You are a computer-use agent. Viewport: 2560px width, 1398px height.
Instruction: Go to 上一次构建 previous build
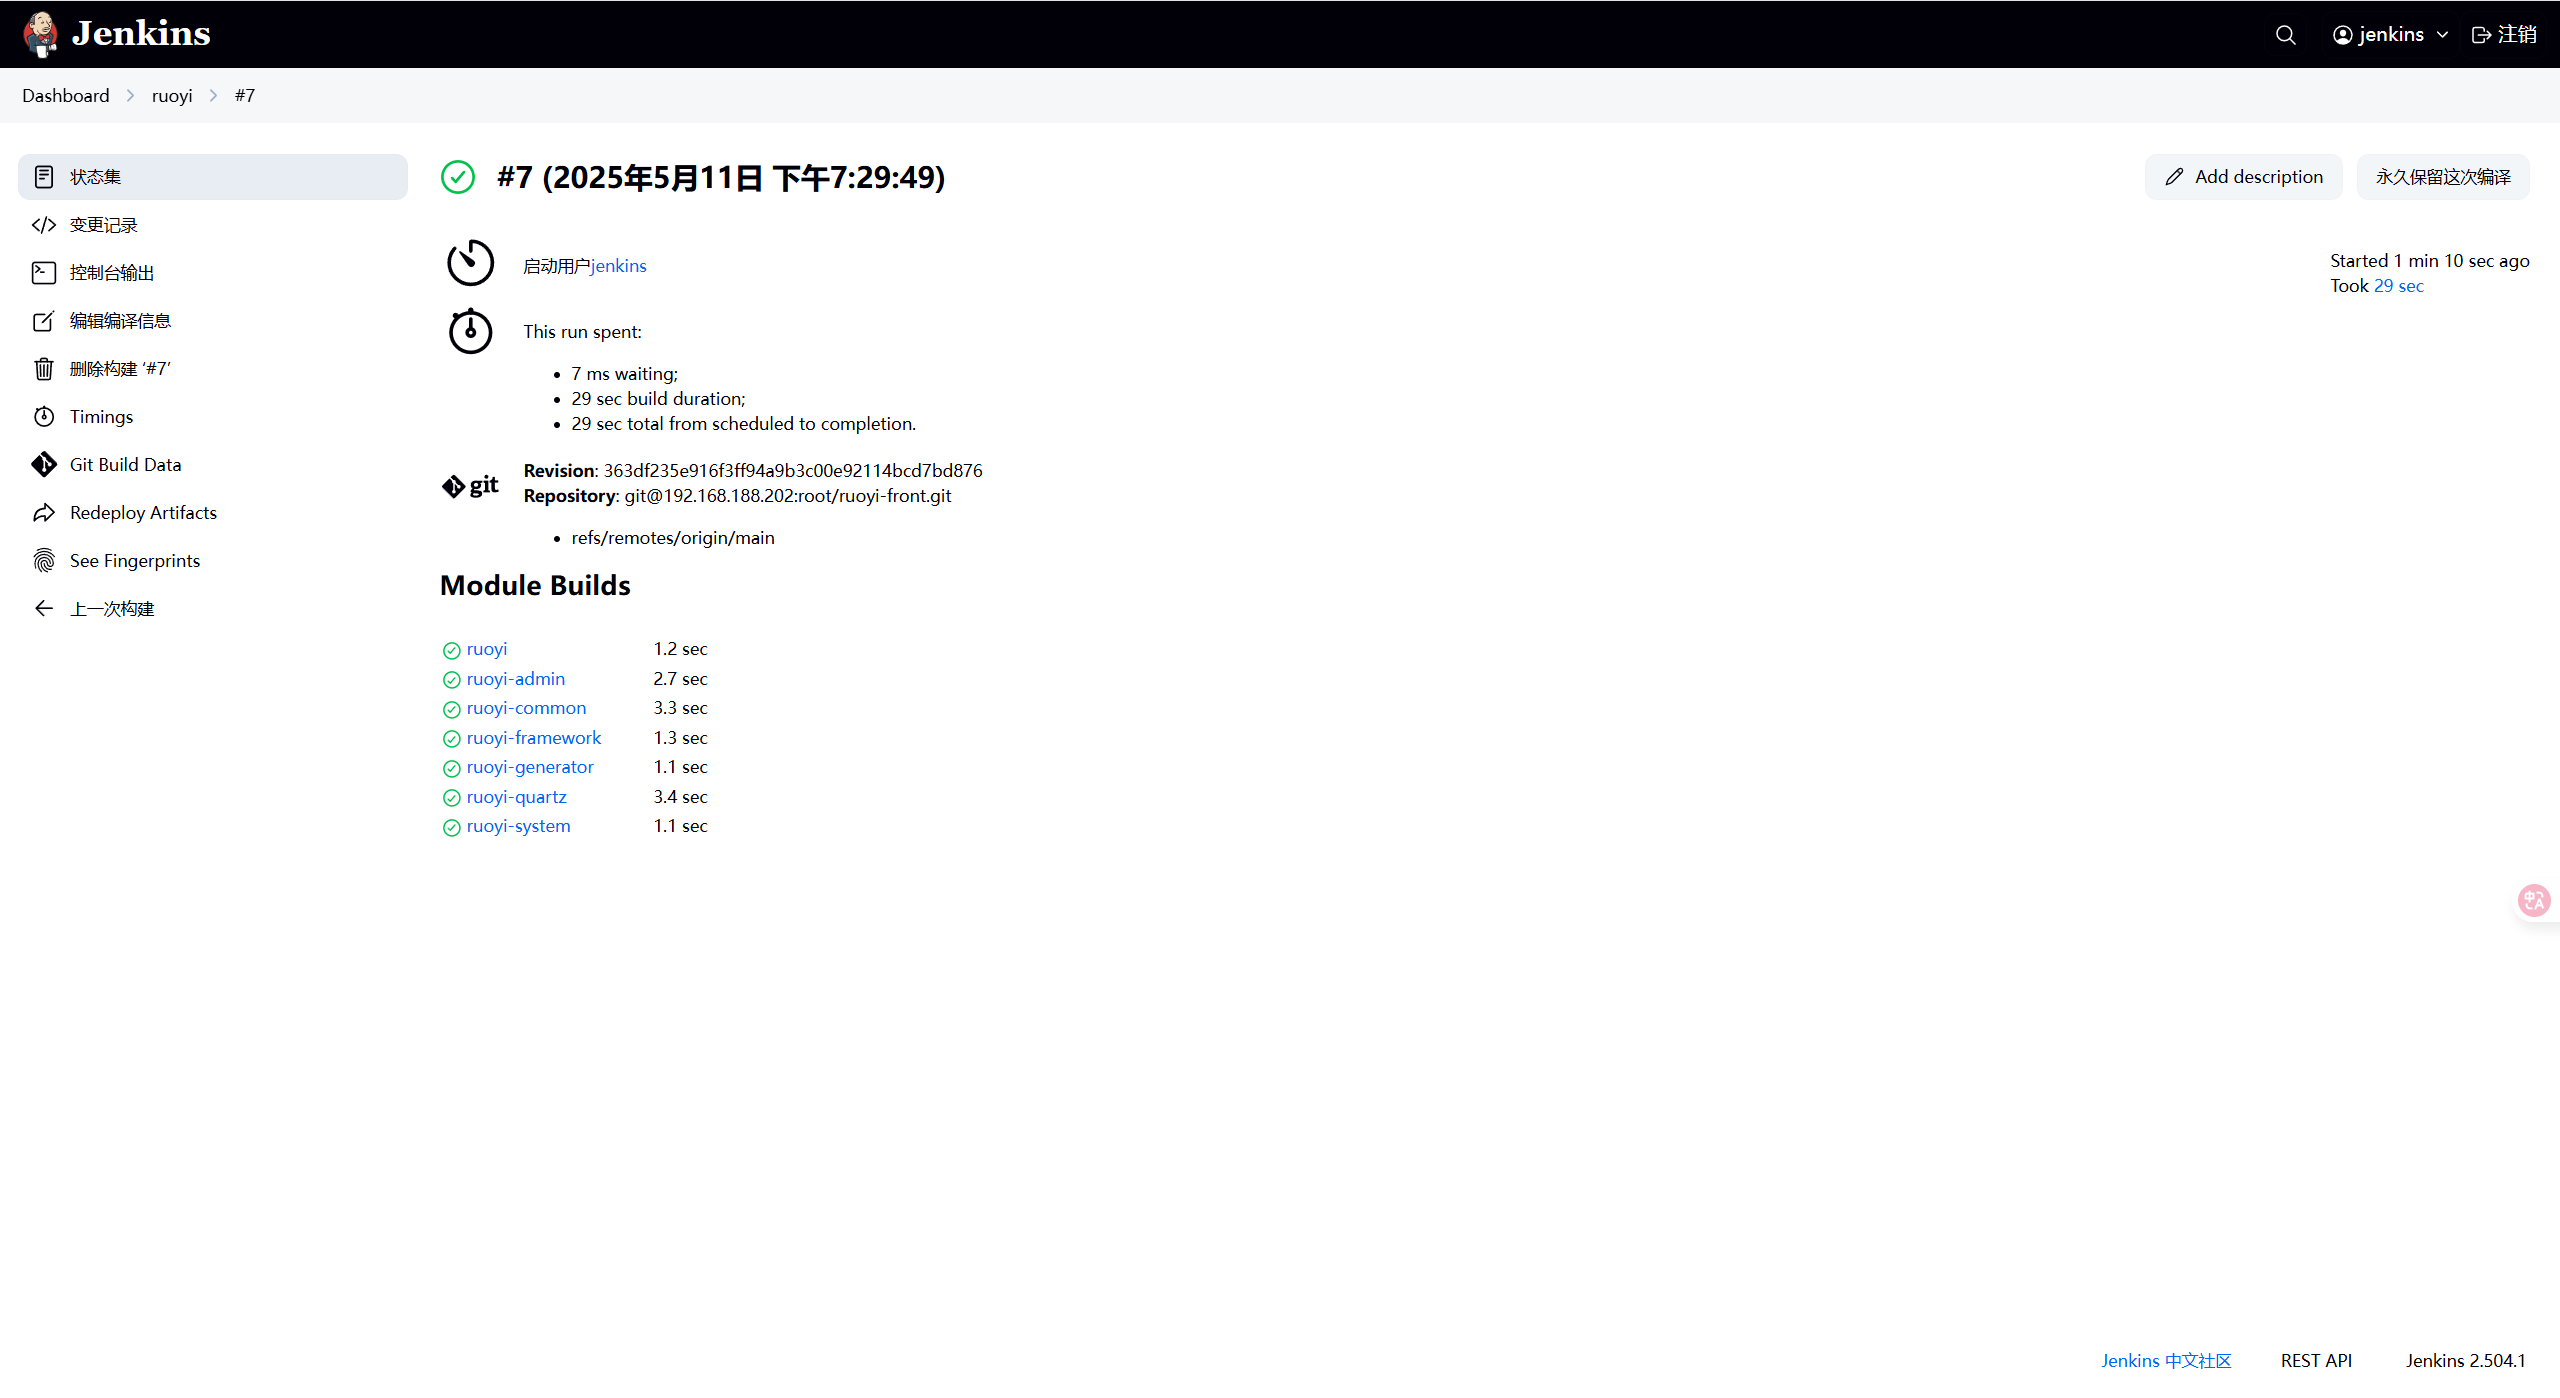[111, 609]
